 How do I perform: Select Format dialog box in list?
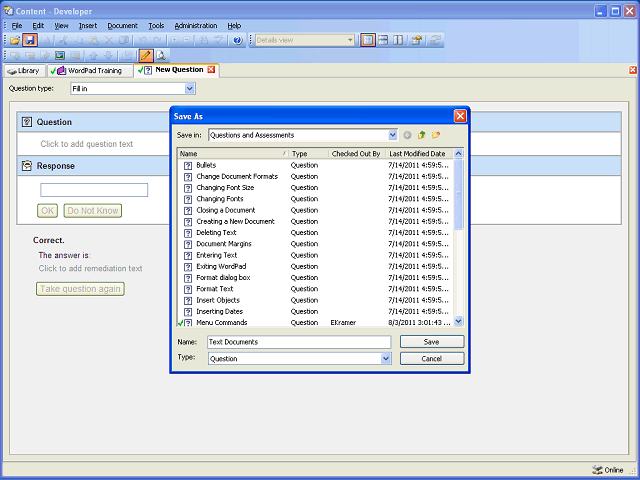tap(223, 278)
